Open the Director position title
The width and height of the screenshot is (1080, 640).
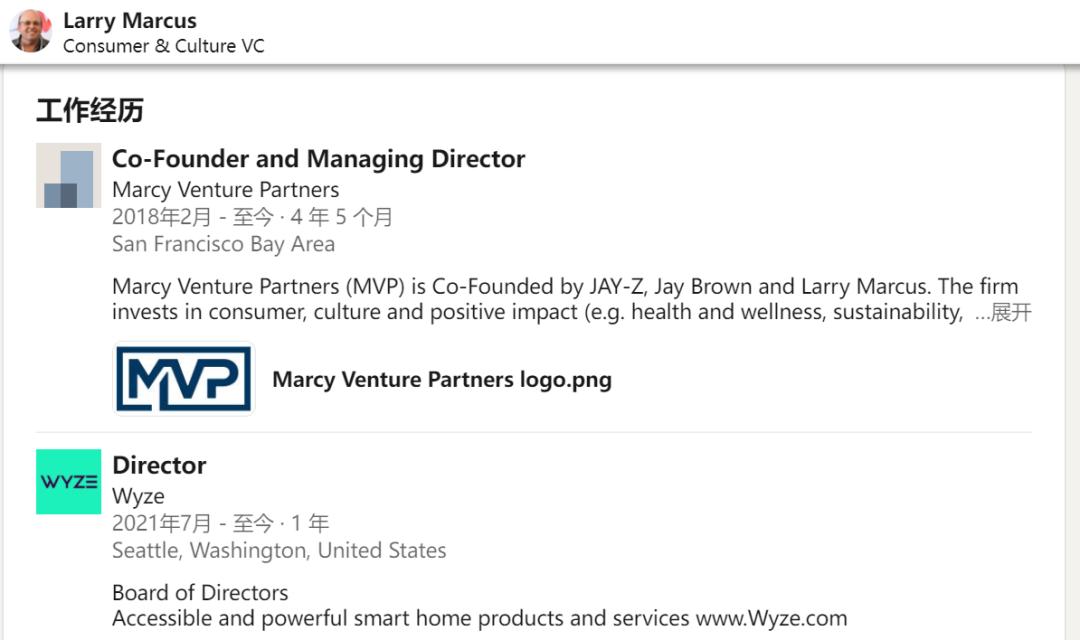coord(159,465)
